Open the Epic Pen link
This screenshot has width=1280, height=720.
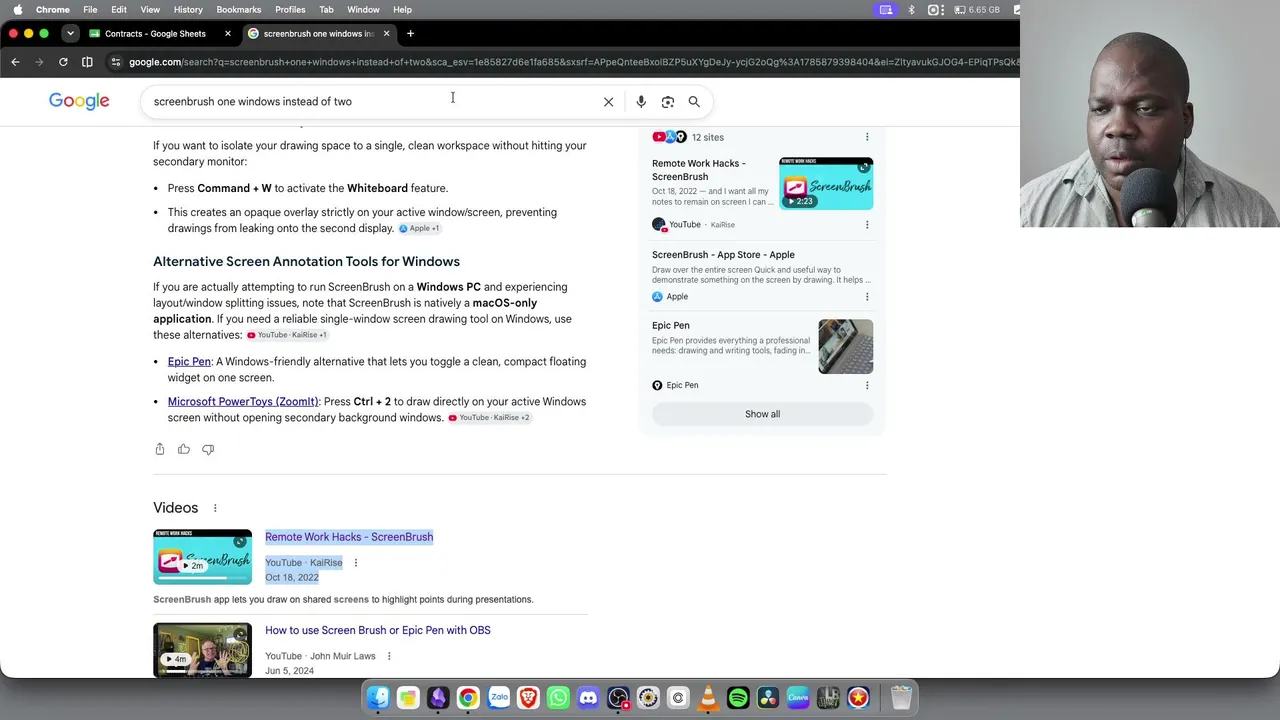coord(189,362)
